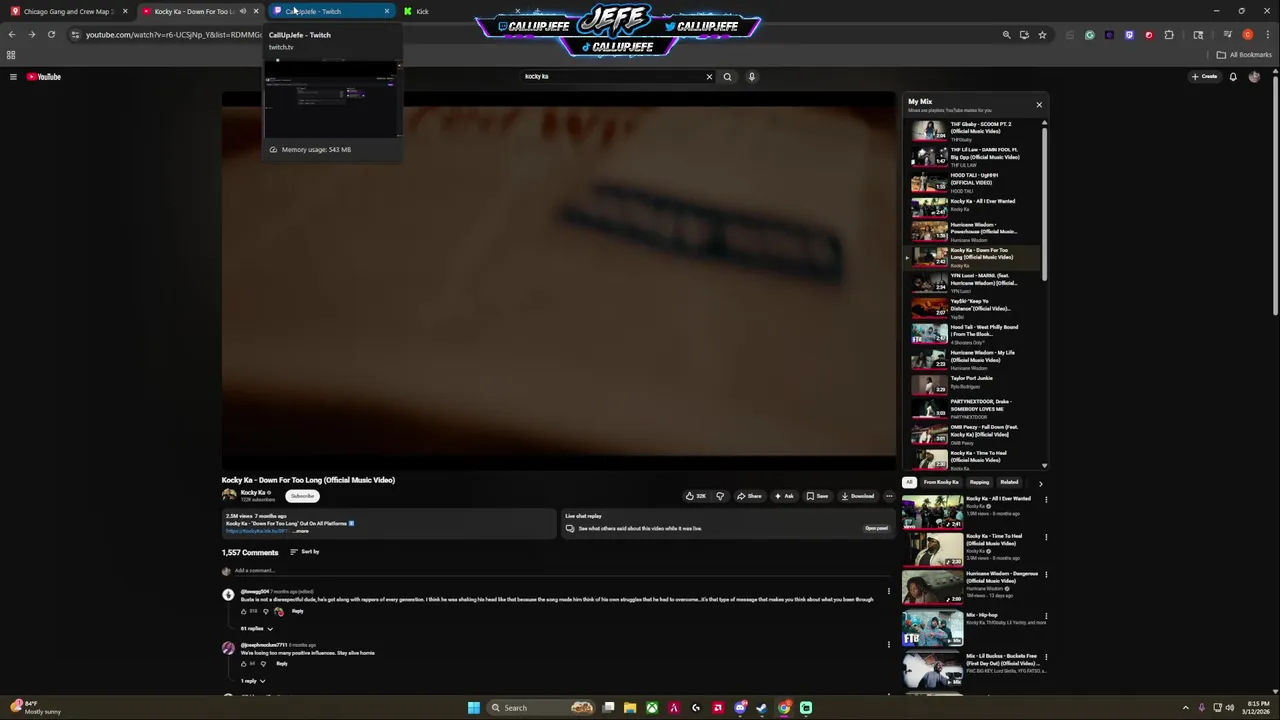Select the 'From Kocky Ka' filter chip
Viewport: 1280px width, 720px height.
941,483
